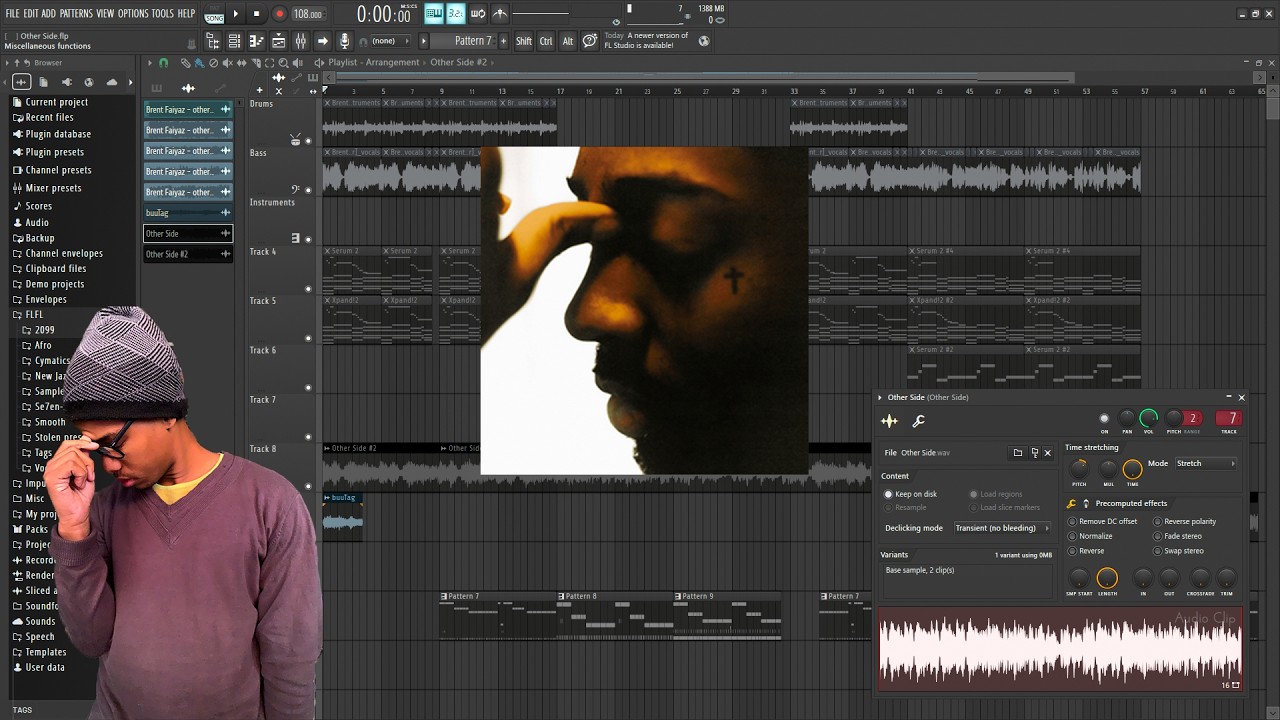1280x720 pixels.
Task: Click the red record button
Action: point(279,14)
